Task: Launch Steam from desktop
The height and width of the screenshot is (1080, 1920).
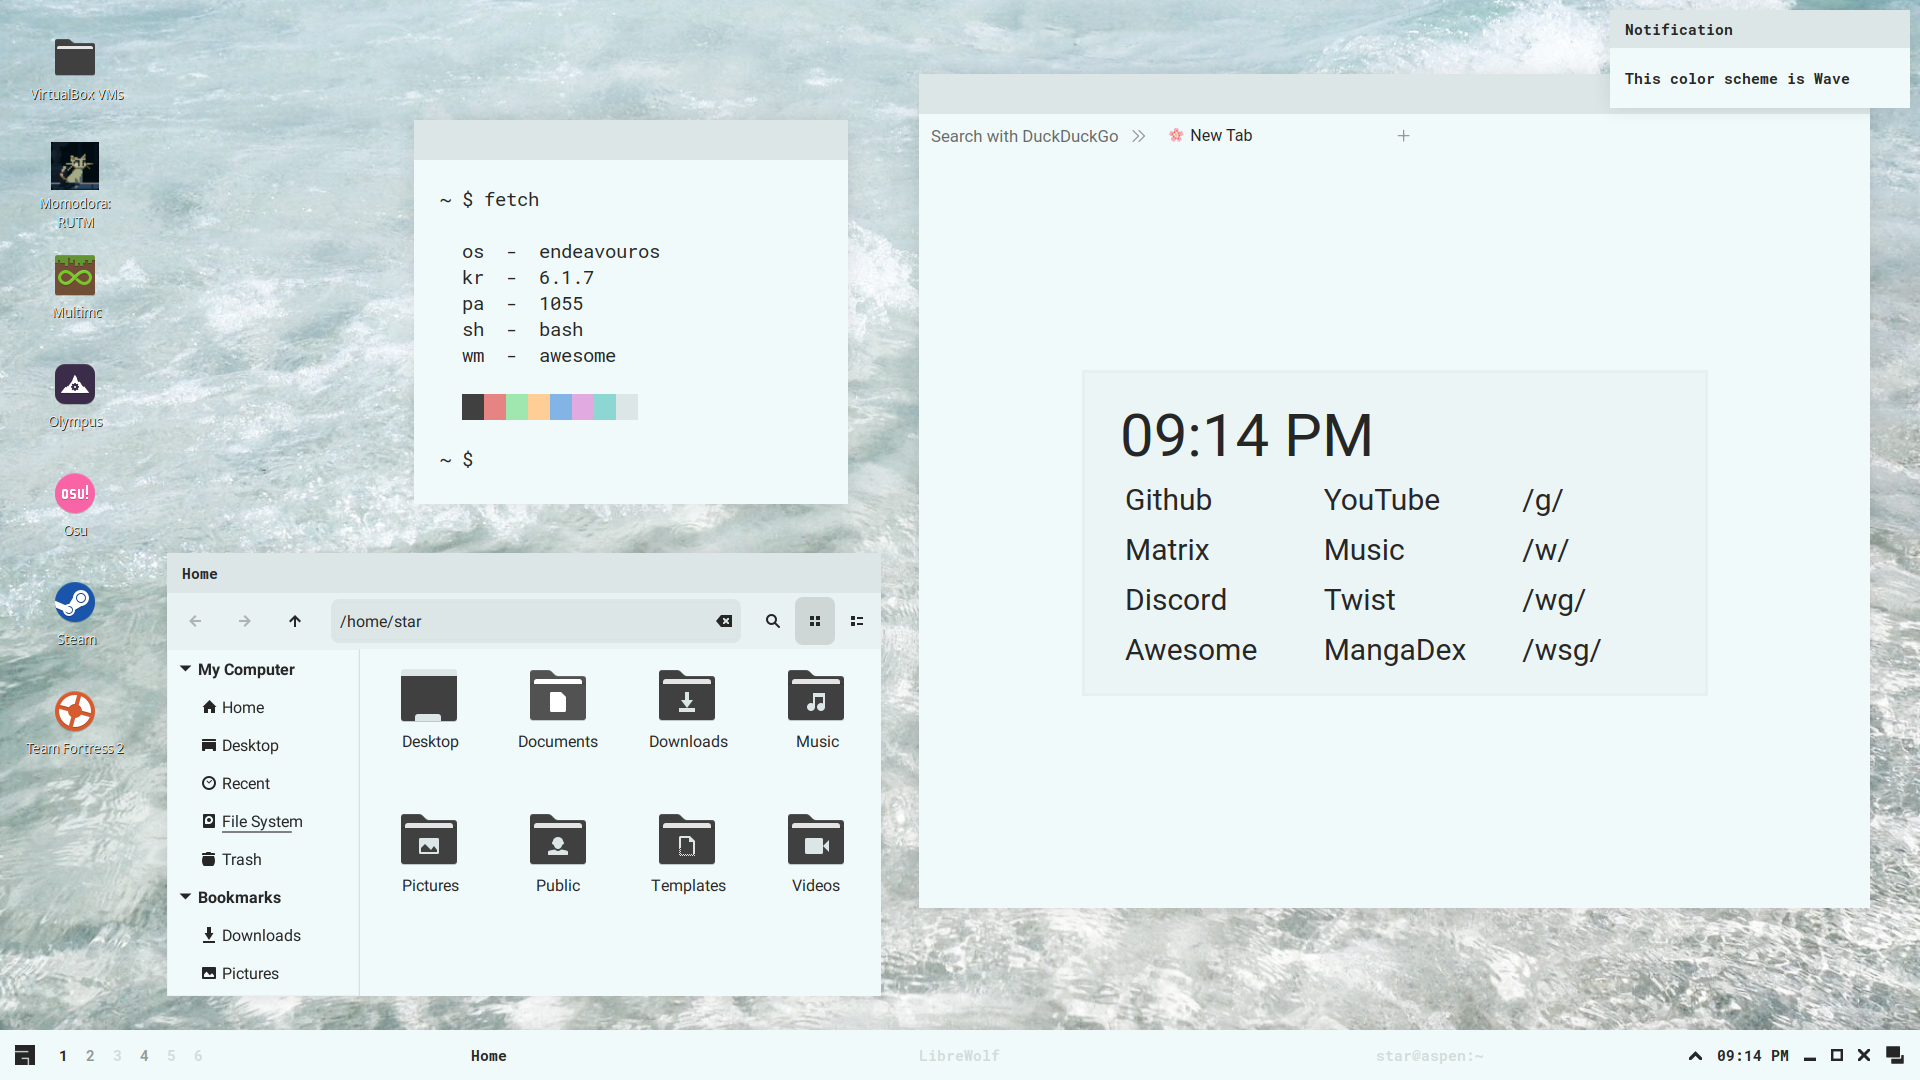Action: pos(75,603)
